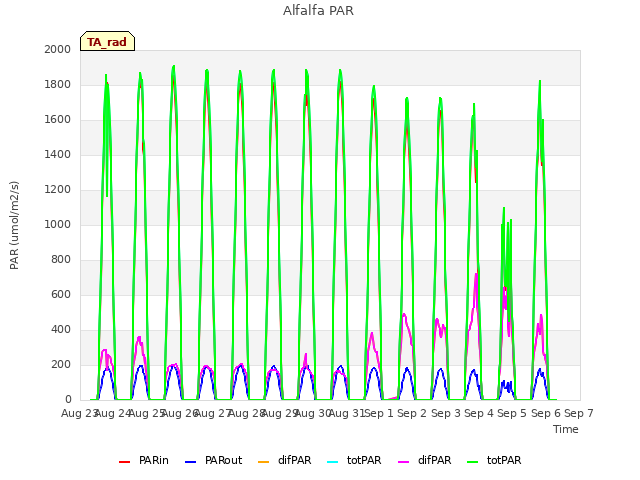Click the magenta difPAR peak on Sep 4
Viewport: 640px width, 480px height.
point(476,274)
